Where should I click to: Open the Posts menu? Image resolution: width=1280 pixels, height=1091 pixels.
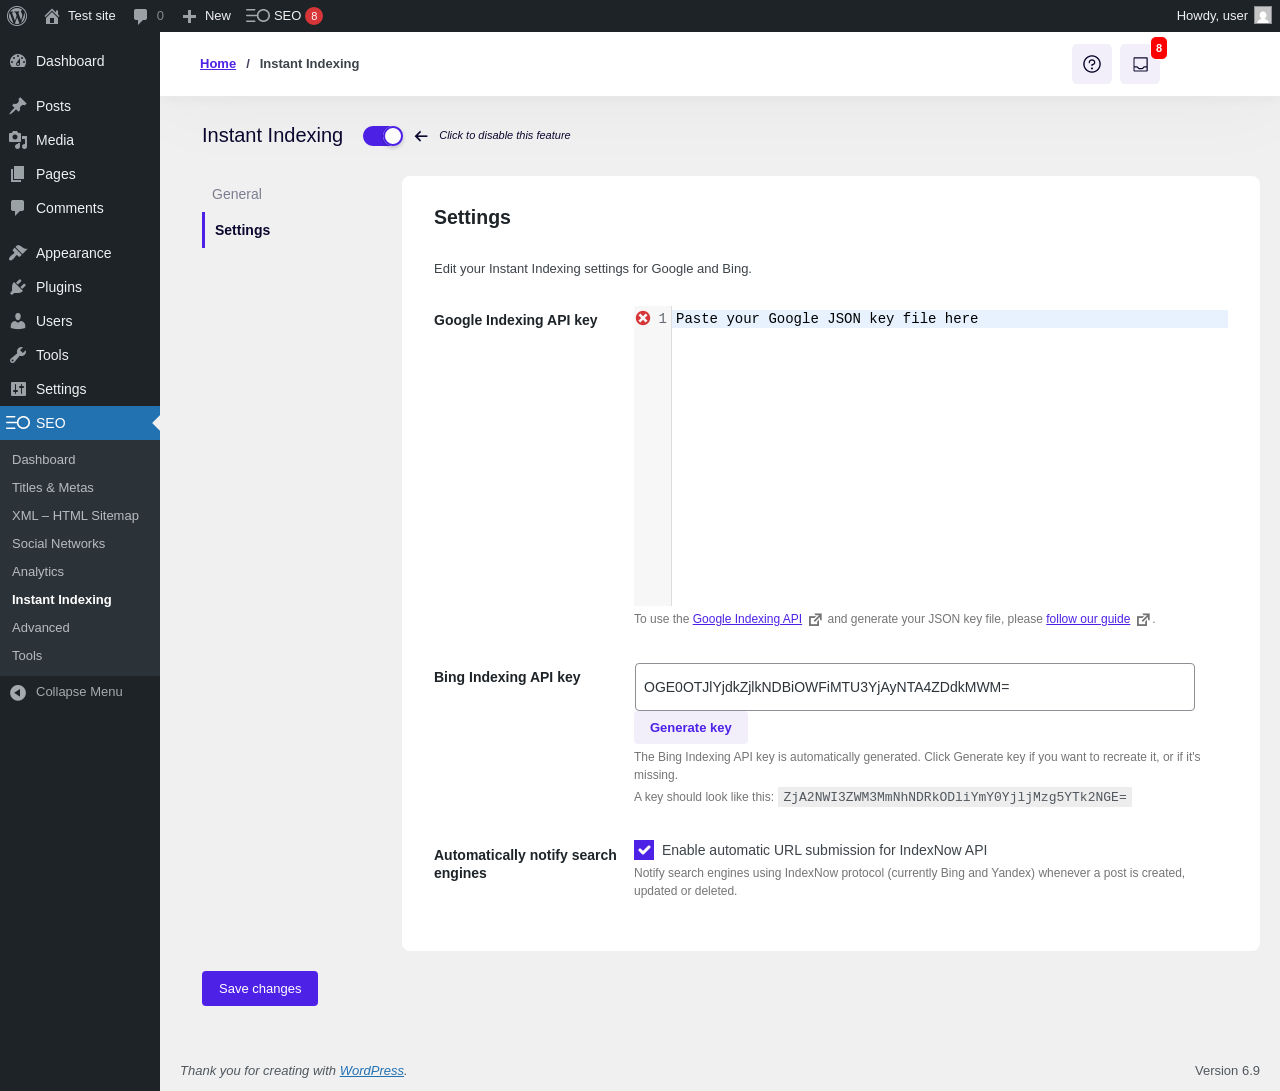point(80,106)
